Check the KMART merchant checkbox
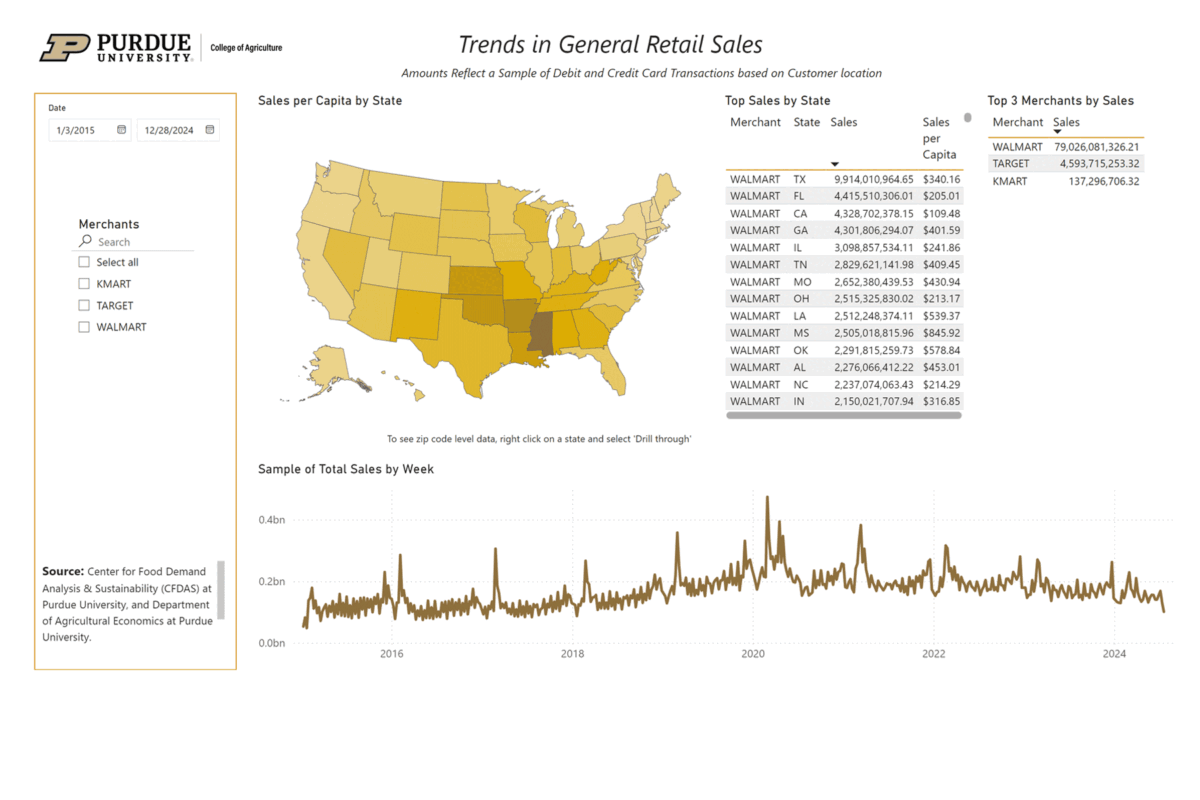The width and height of the screenshot is (1200, 800). click(84, 284)
